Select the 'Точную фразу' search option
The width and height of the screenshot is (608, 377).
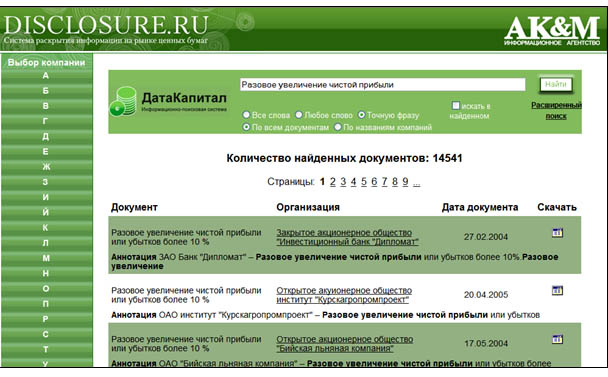pos(361,115)
